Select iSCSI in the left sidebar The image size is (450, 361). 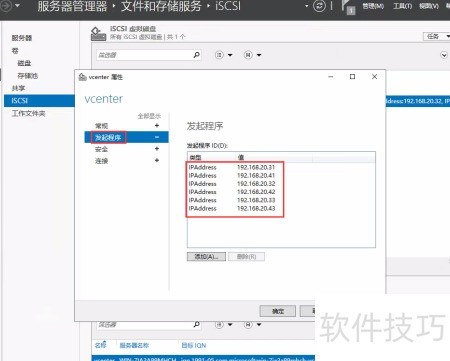coord(39,101)
